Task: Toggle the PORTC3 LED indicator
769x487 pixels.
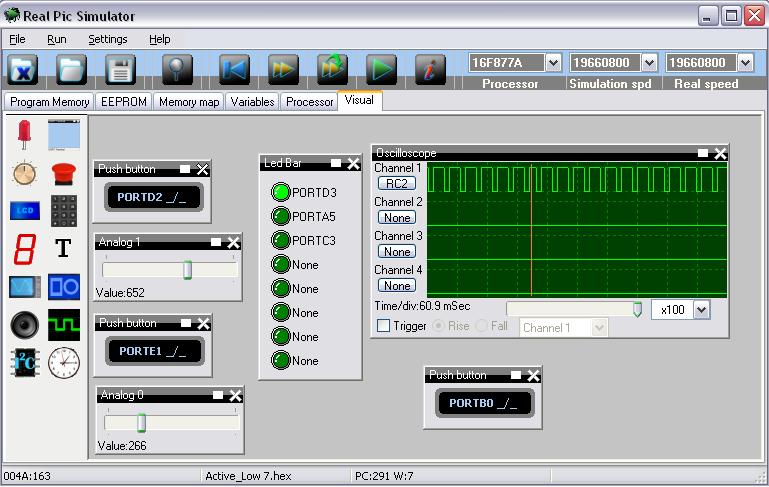Action: pyautogui.click(x=281, y=240)
